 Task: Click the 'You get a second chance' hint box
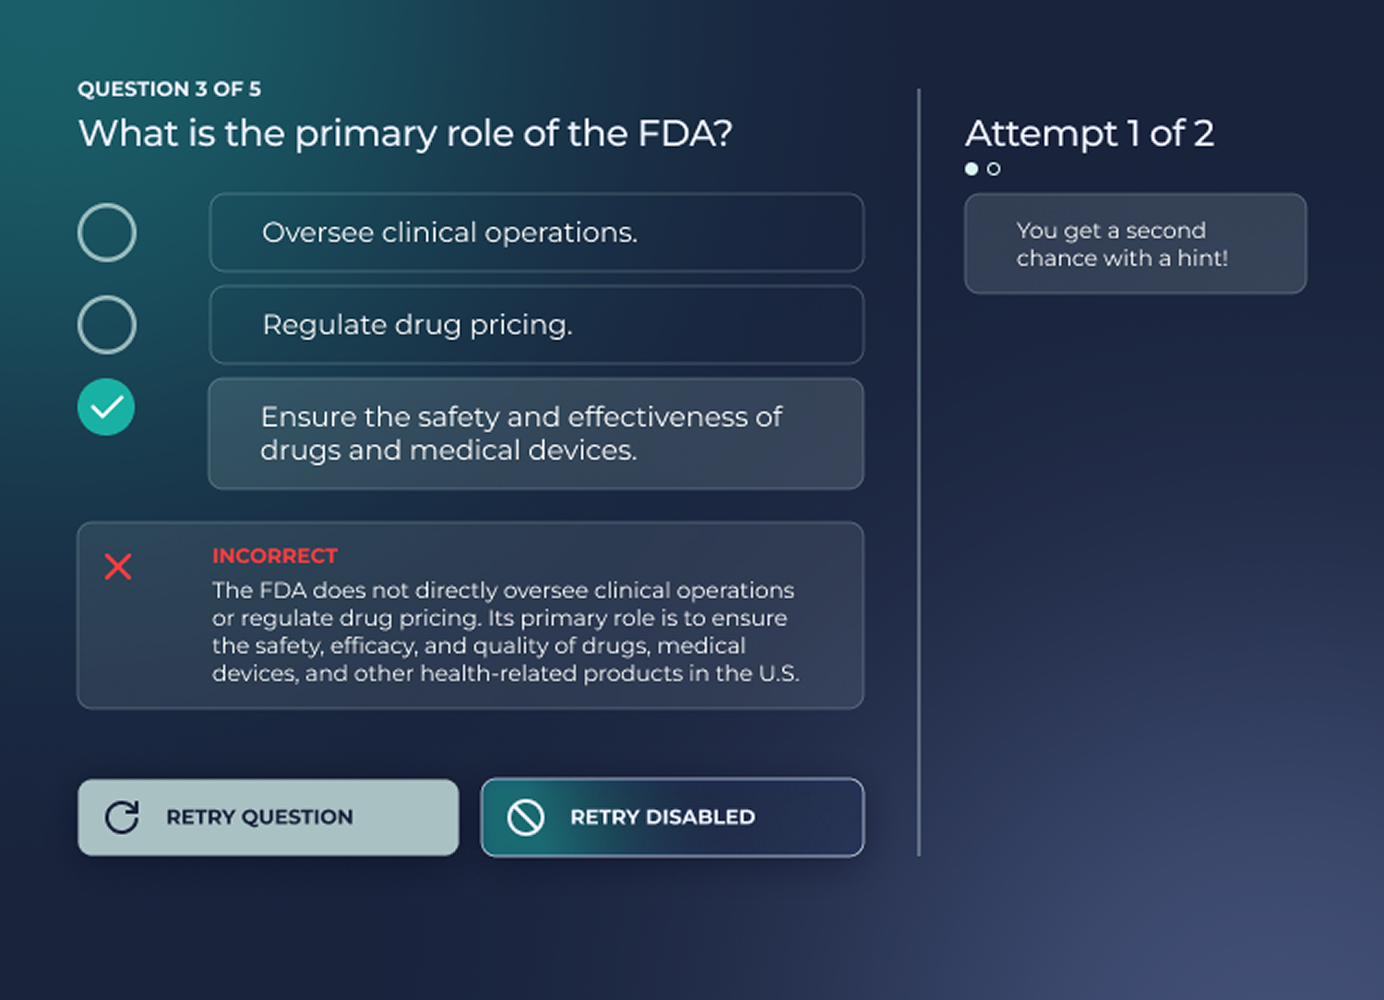coord(1135,244)
